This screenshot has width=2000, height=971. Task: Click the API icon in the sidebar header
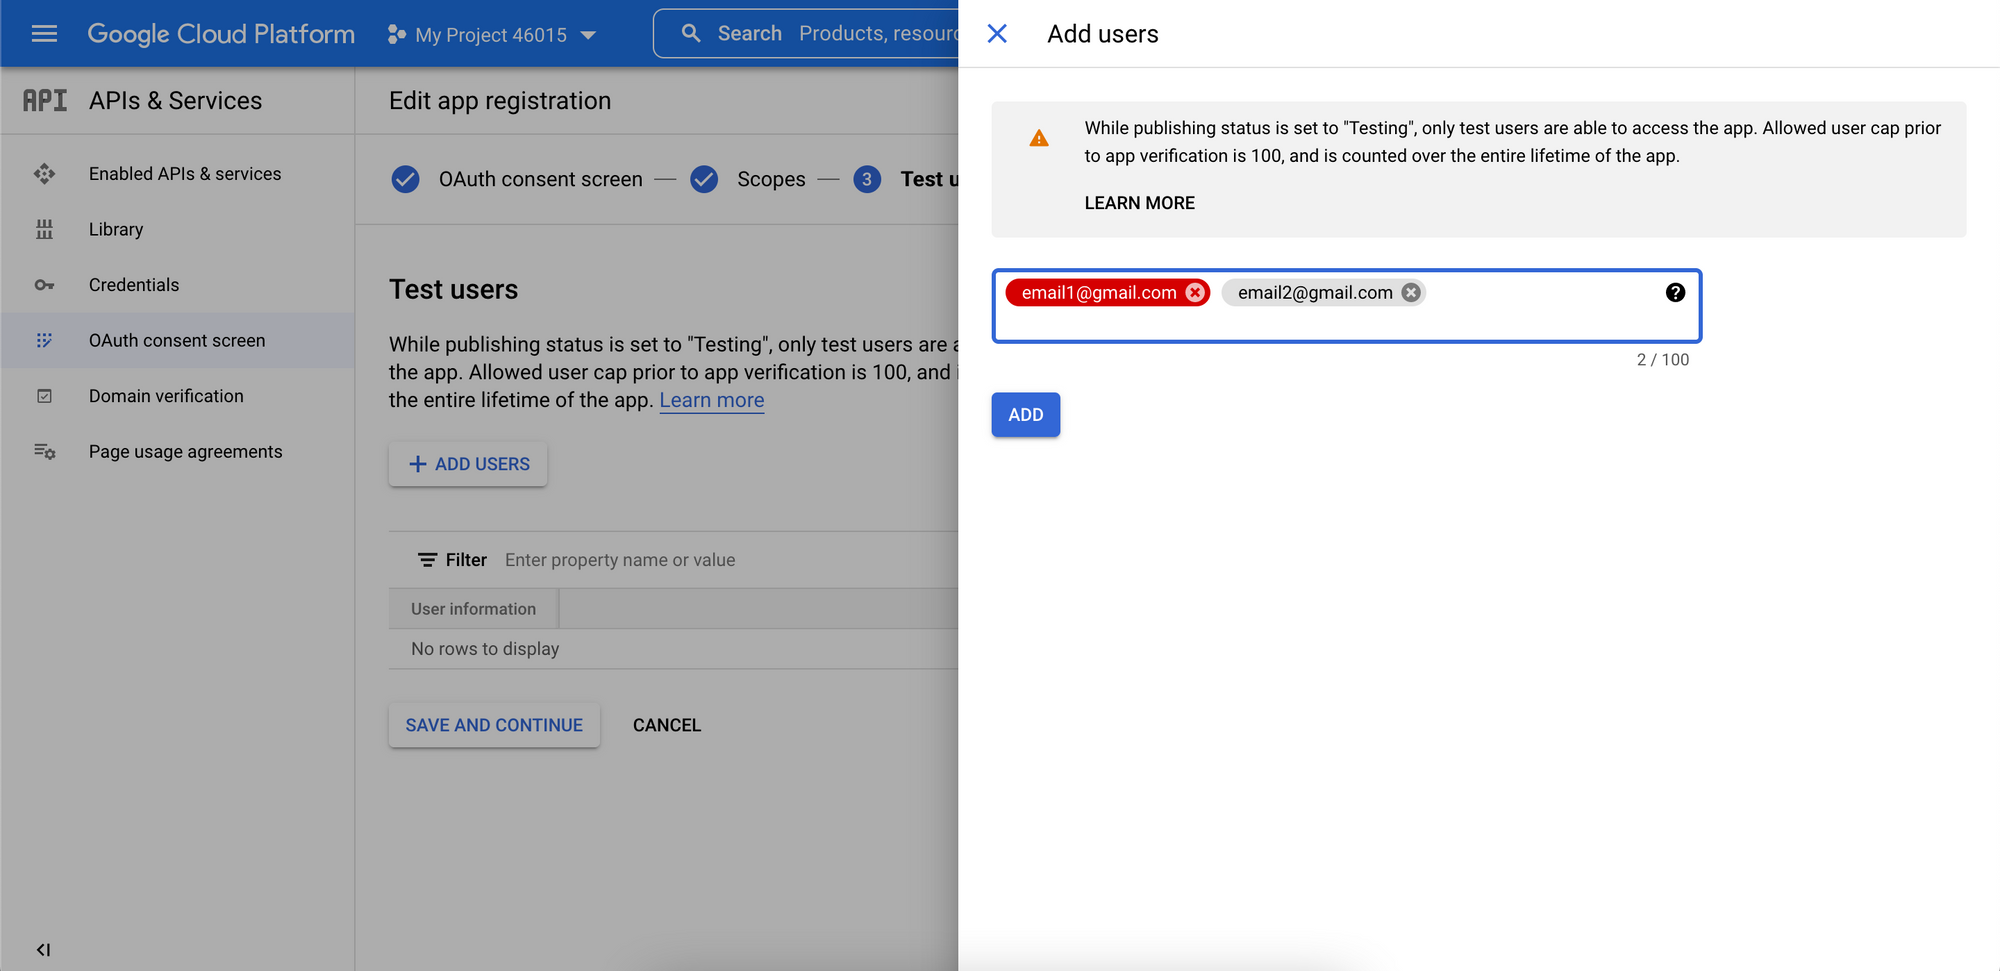point(45,101)
